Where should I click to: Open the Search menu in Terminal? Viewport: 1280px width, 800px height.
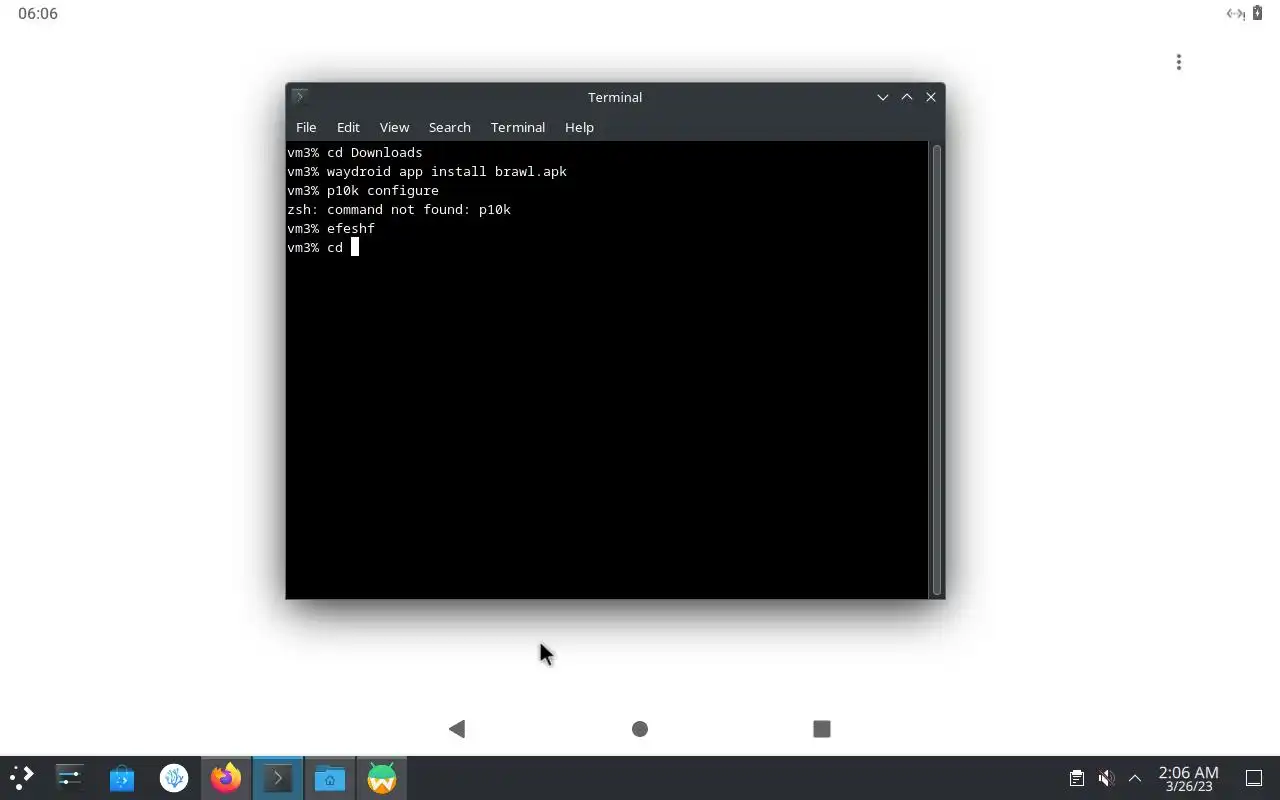[449, 127]
